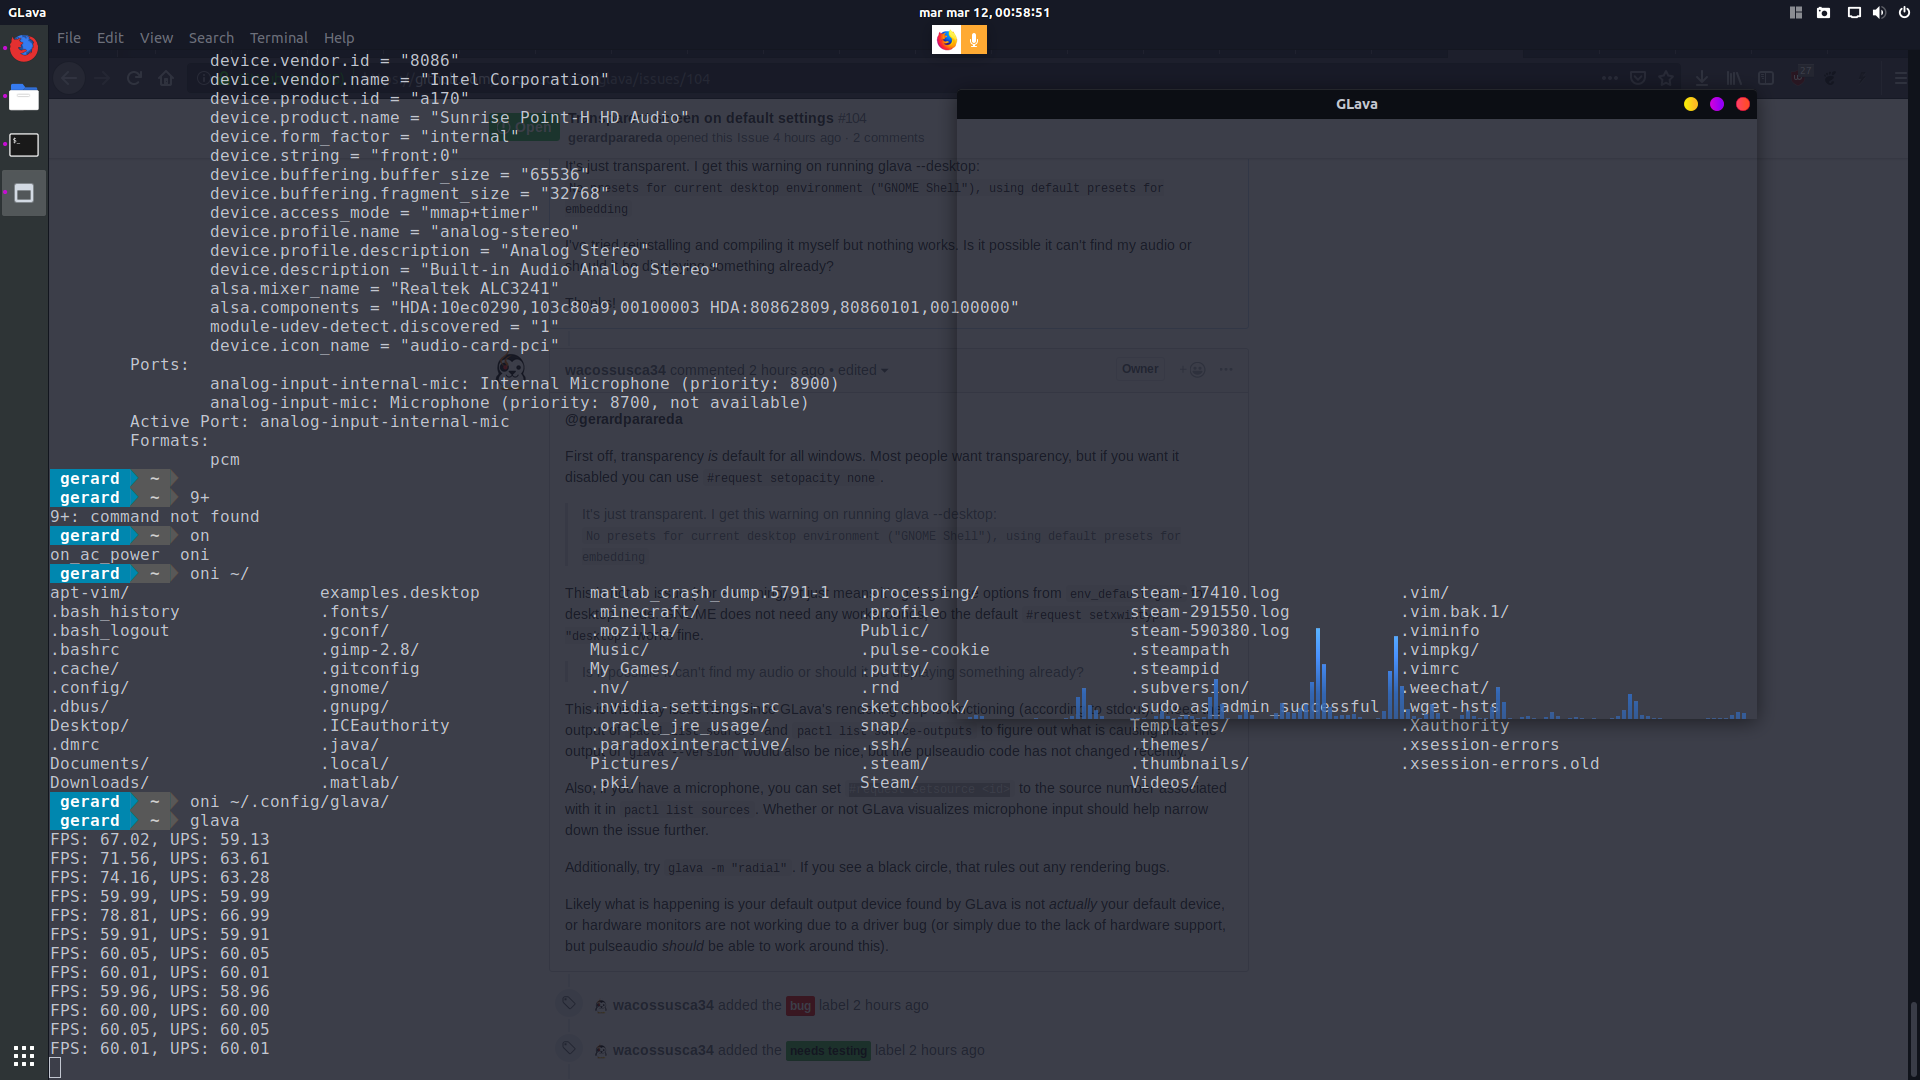Open the uBlock Origin extension panel
The height and width of the screenshot is (1080, 1920).
pos(1799,77)
